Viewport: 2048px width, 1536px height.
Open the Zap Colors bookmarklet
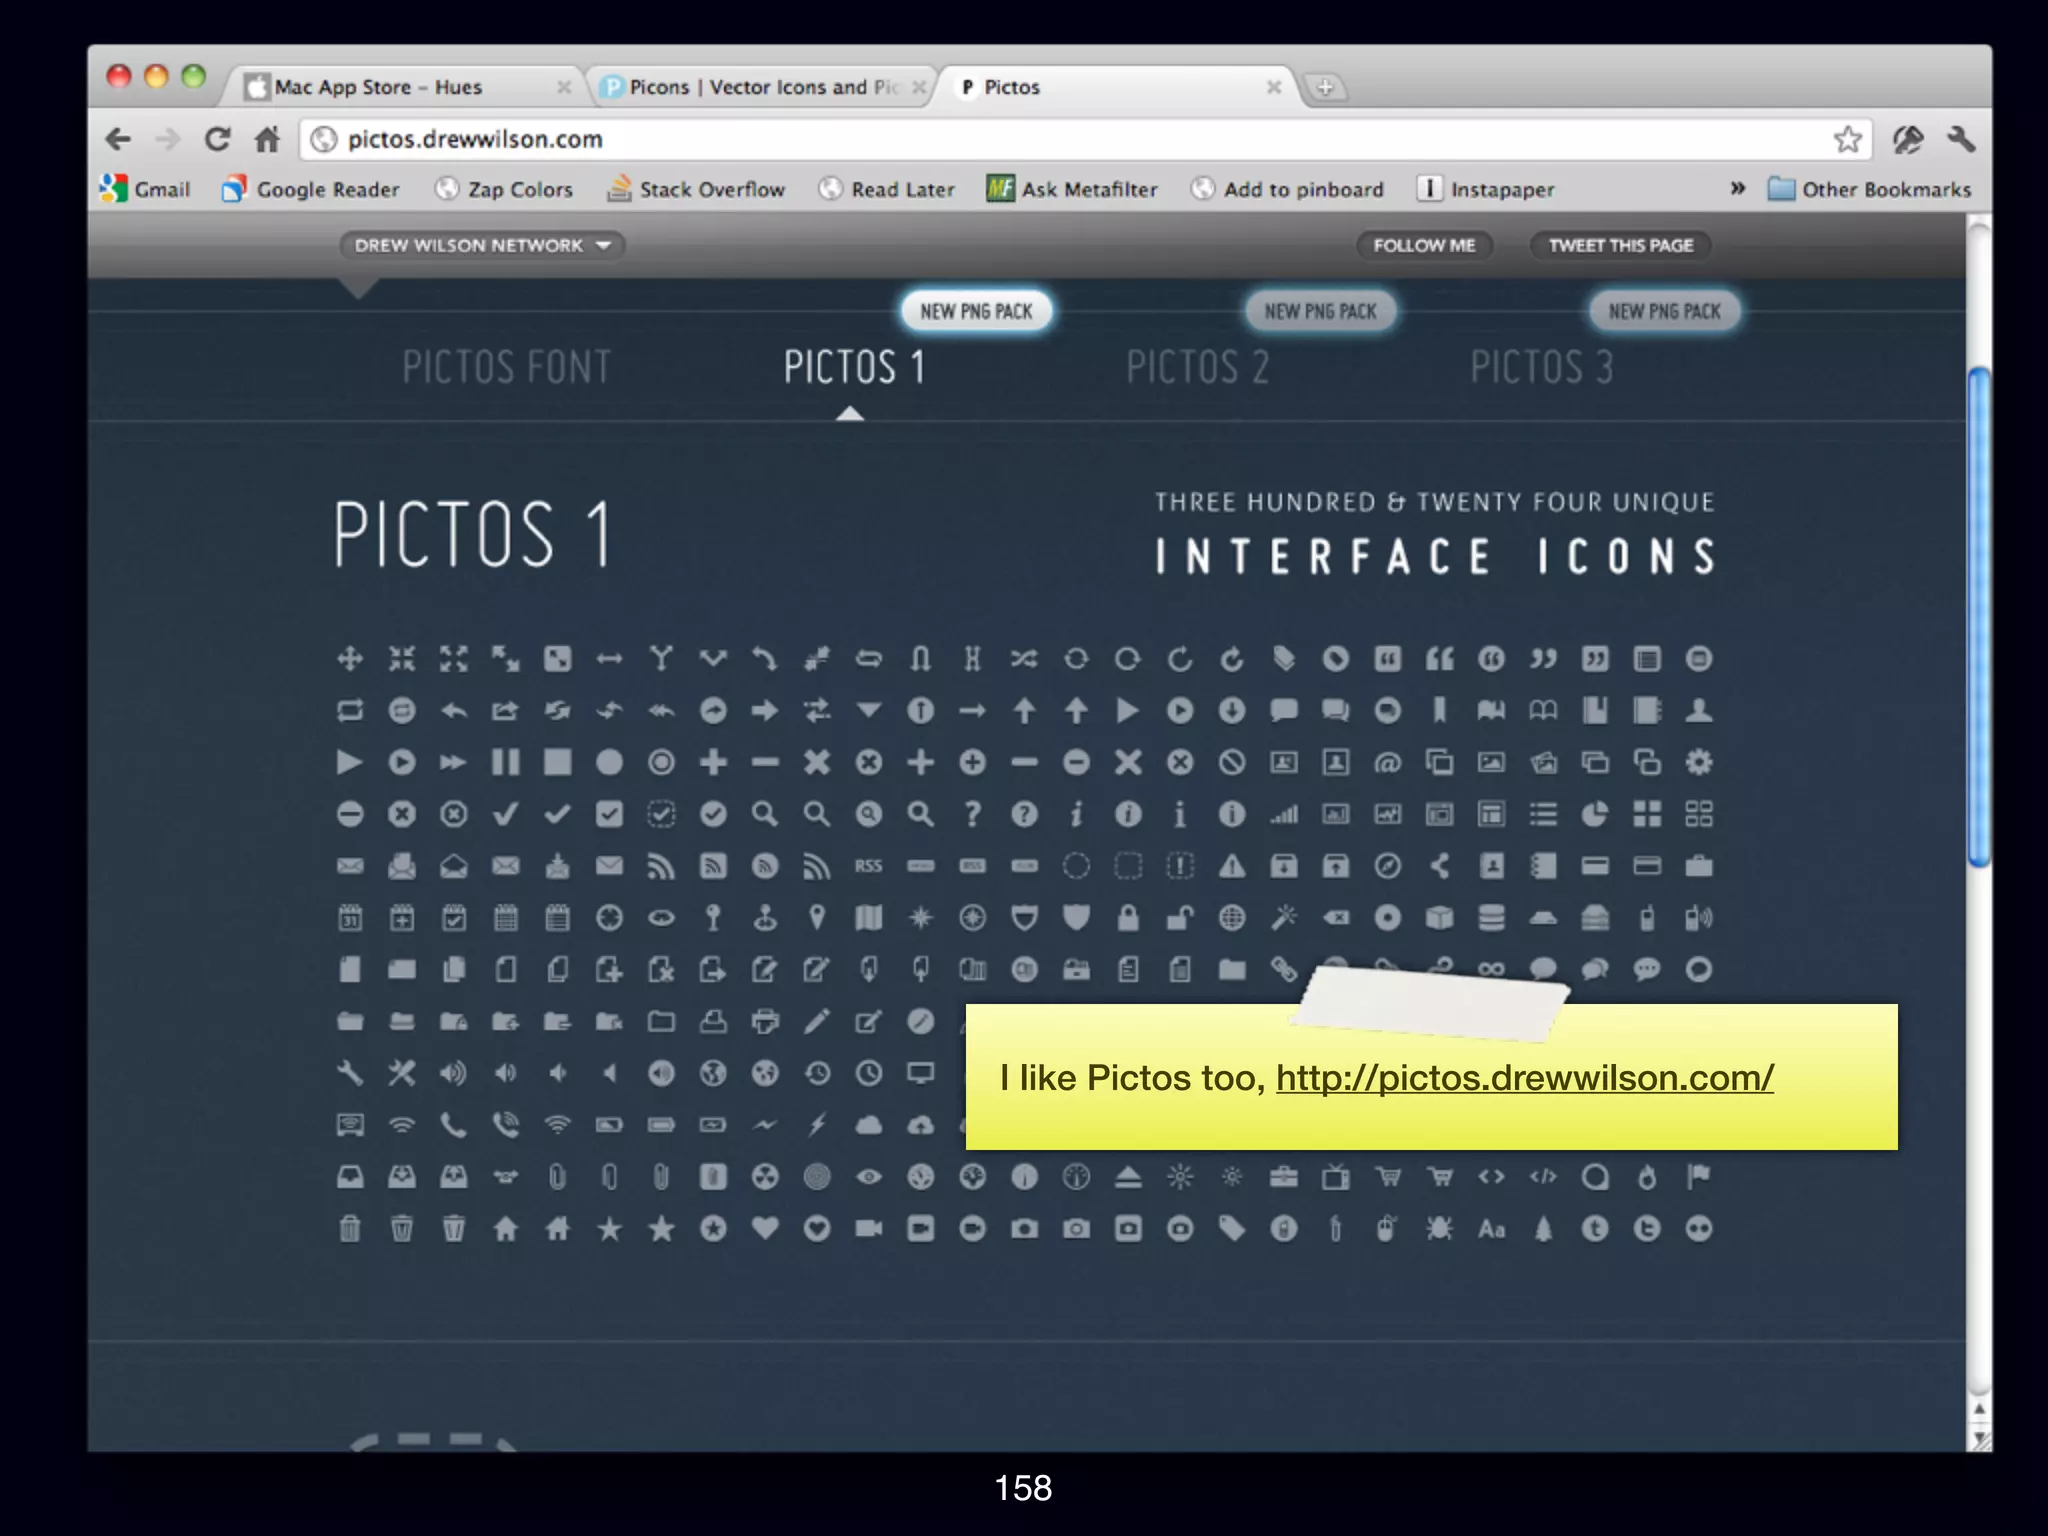504,189
